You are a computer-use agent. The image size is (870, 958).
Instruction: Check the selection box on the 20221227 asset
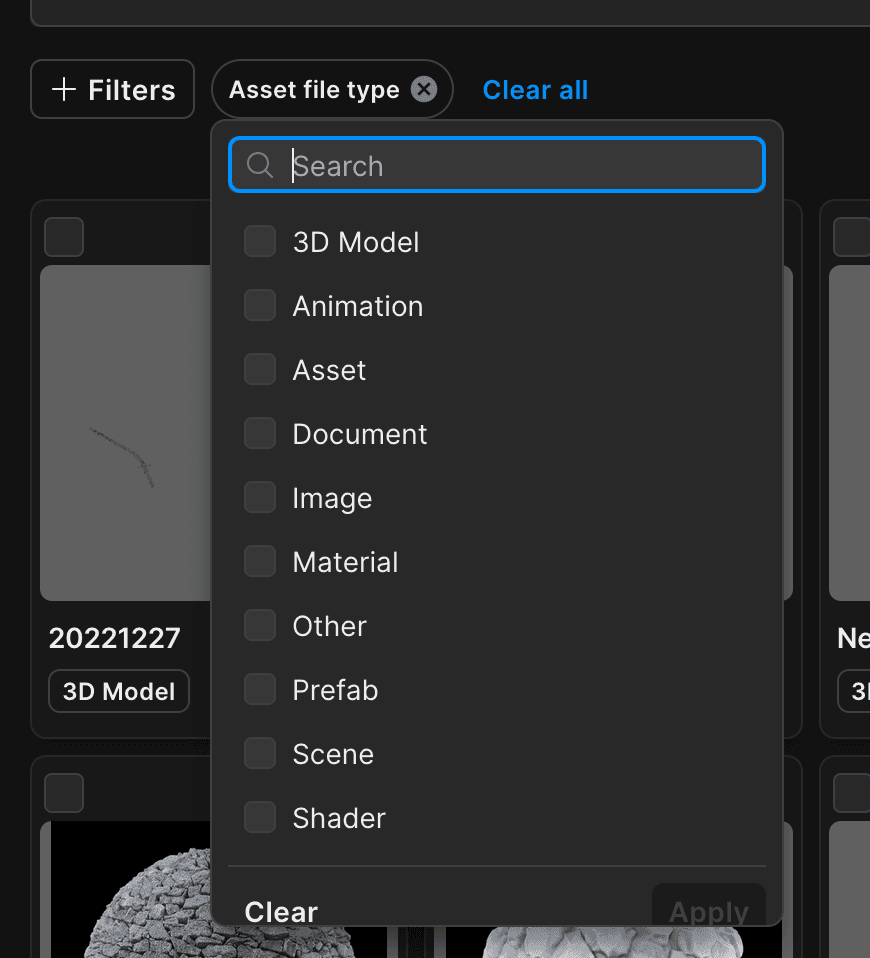coord(63,237)
